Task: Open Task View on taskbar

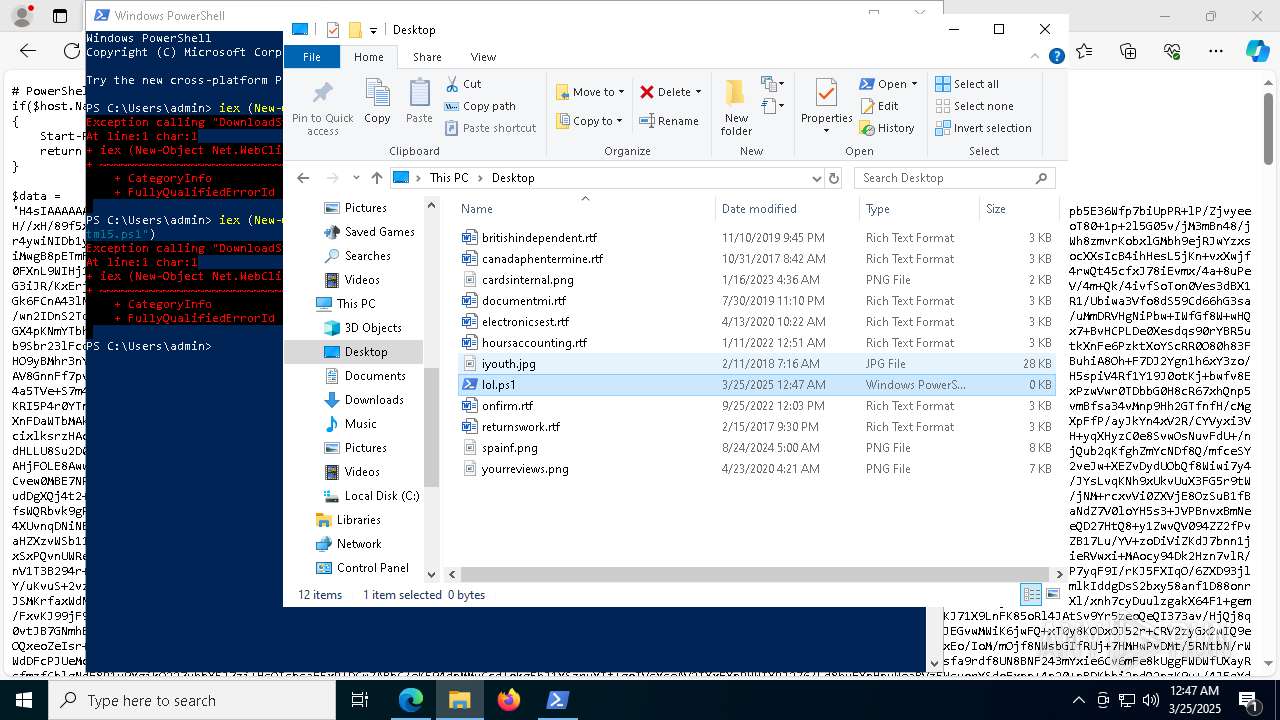Action: click(360, 700)
